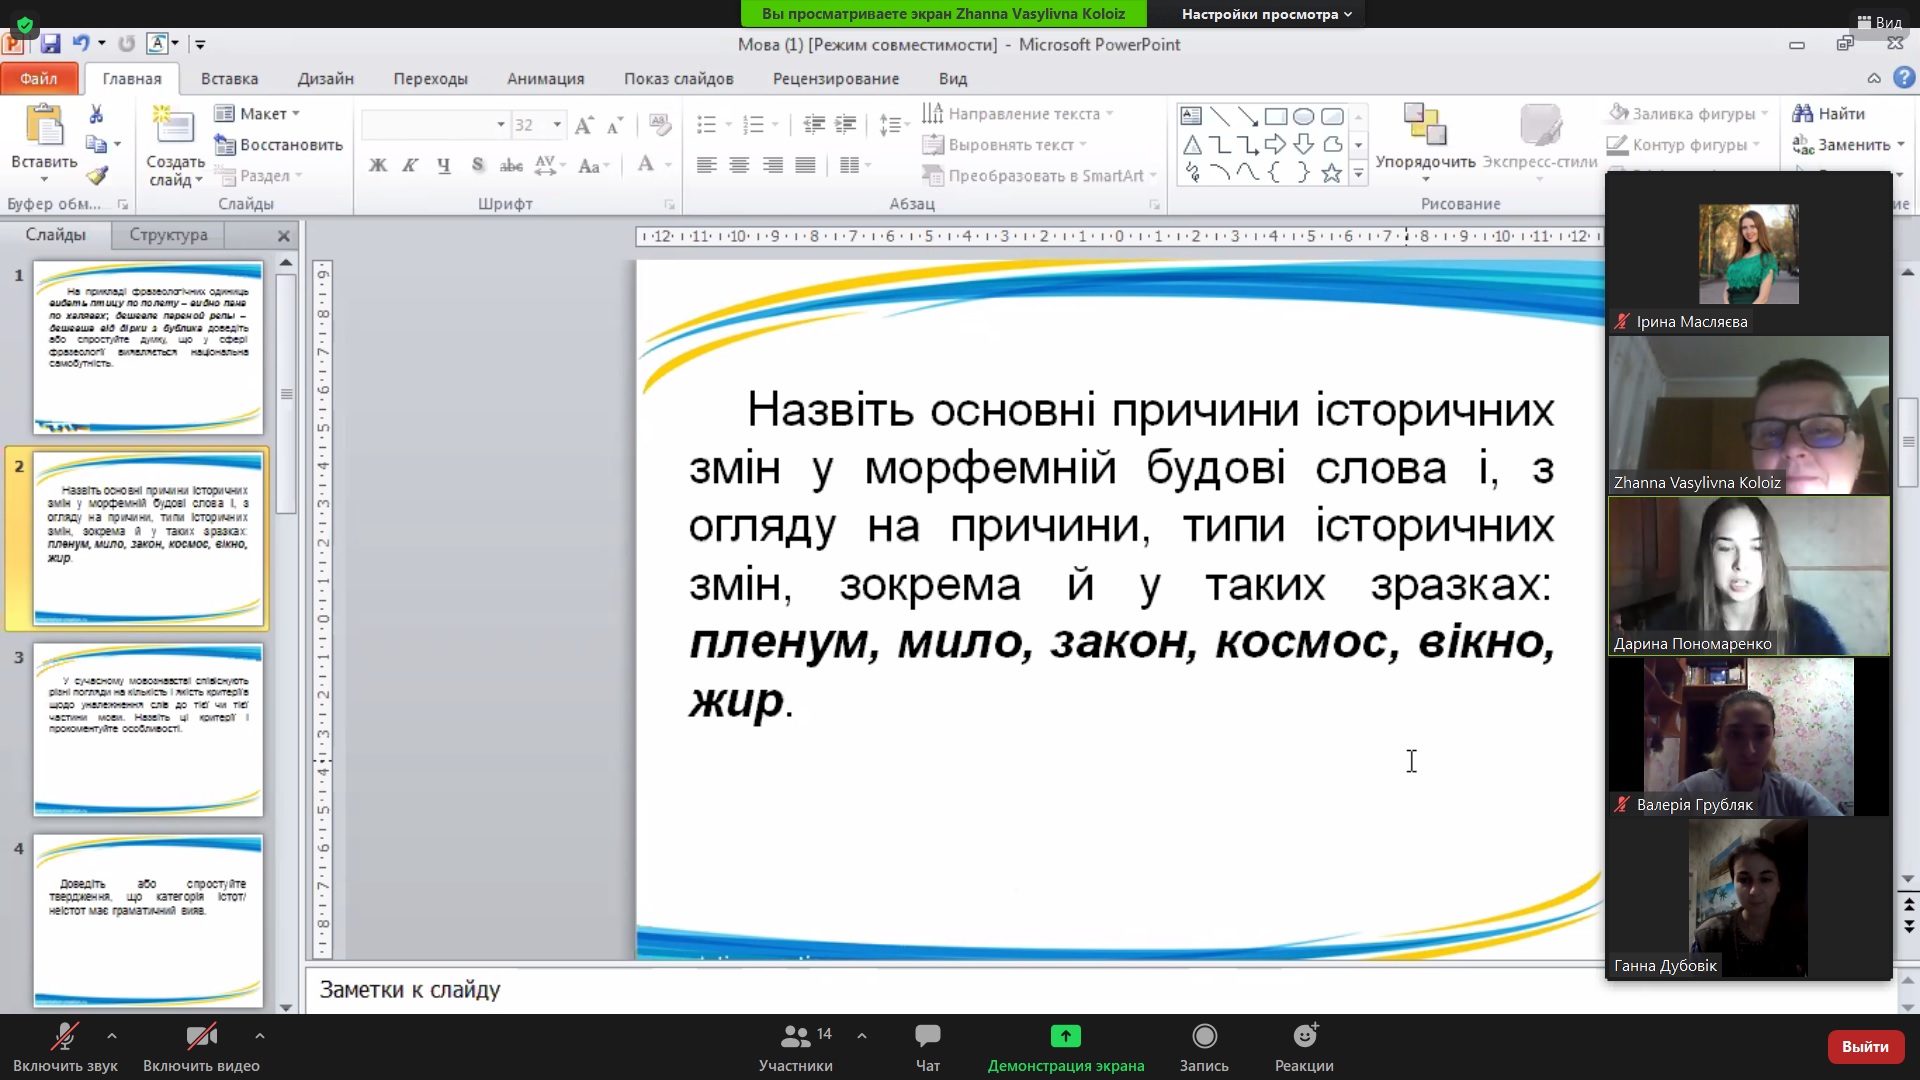Image resolution: width=1920 pixels, height=1080 pixels.
Task: Select slide 3 thumbnail
Action: (x=148, y=729)
